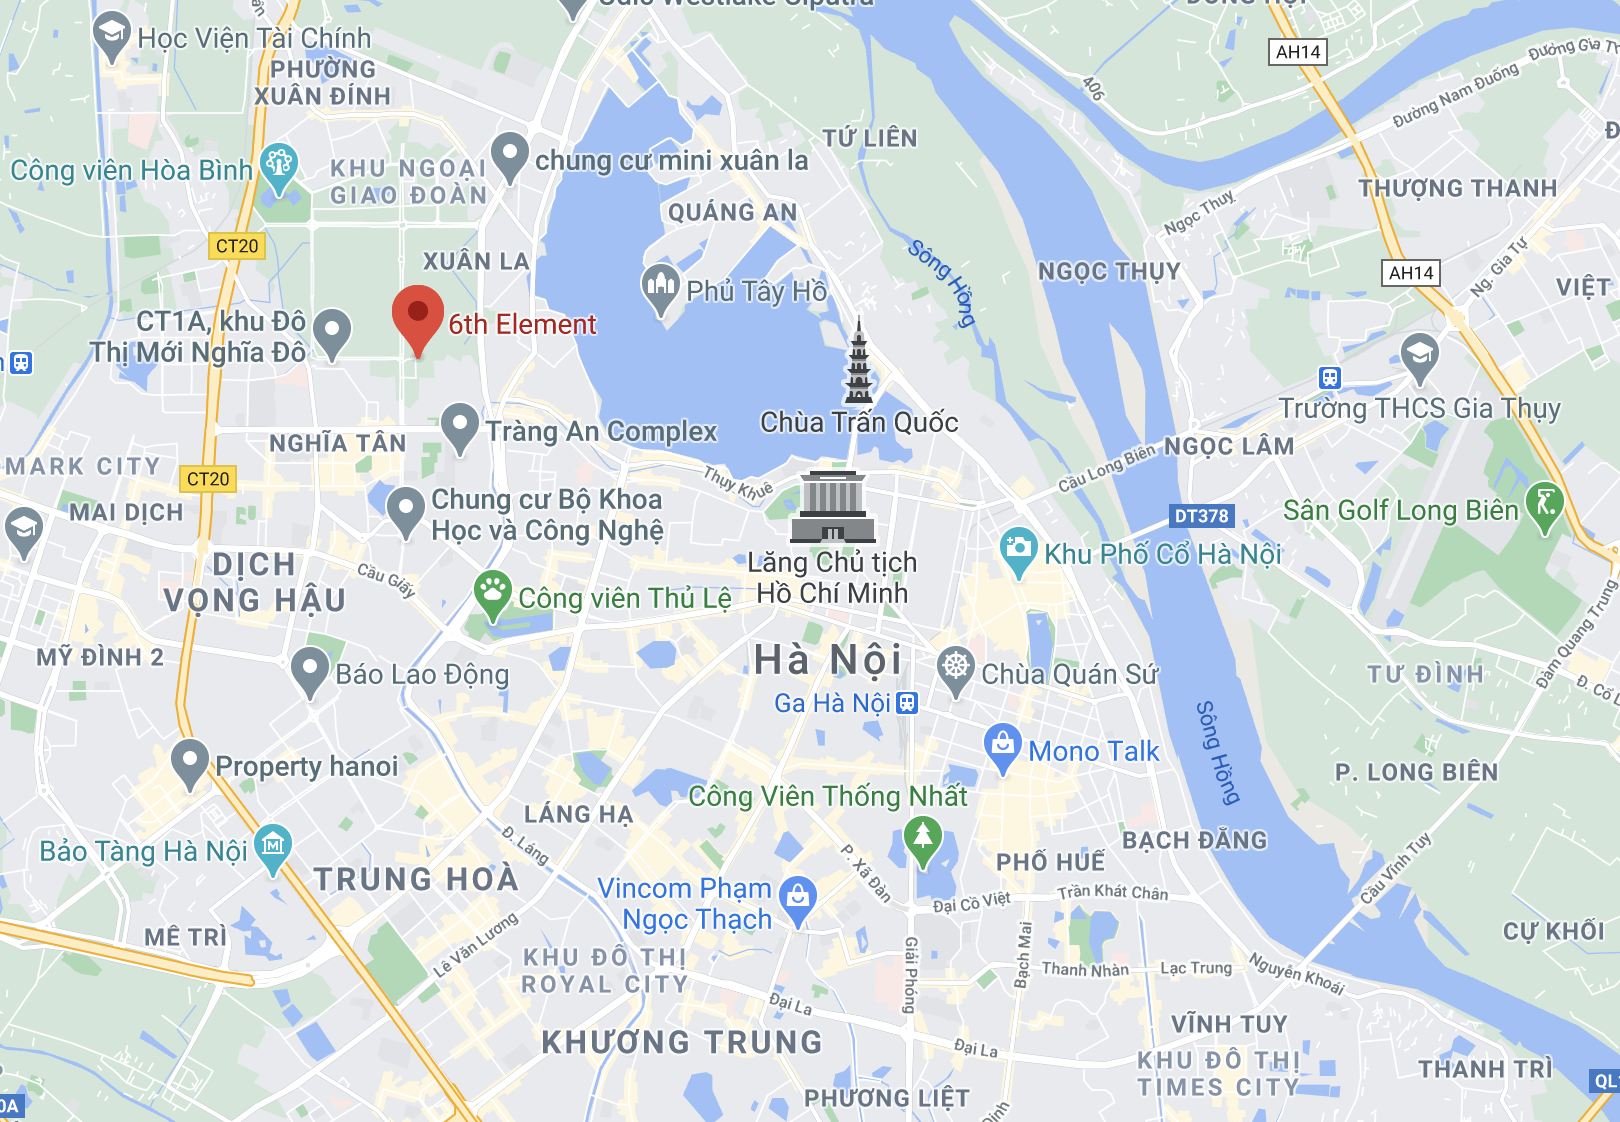Select the Học Viện Tài Chính school marker
The width and height of the screenshot is (1620, 1122).
click(x=112, y=38)
